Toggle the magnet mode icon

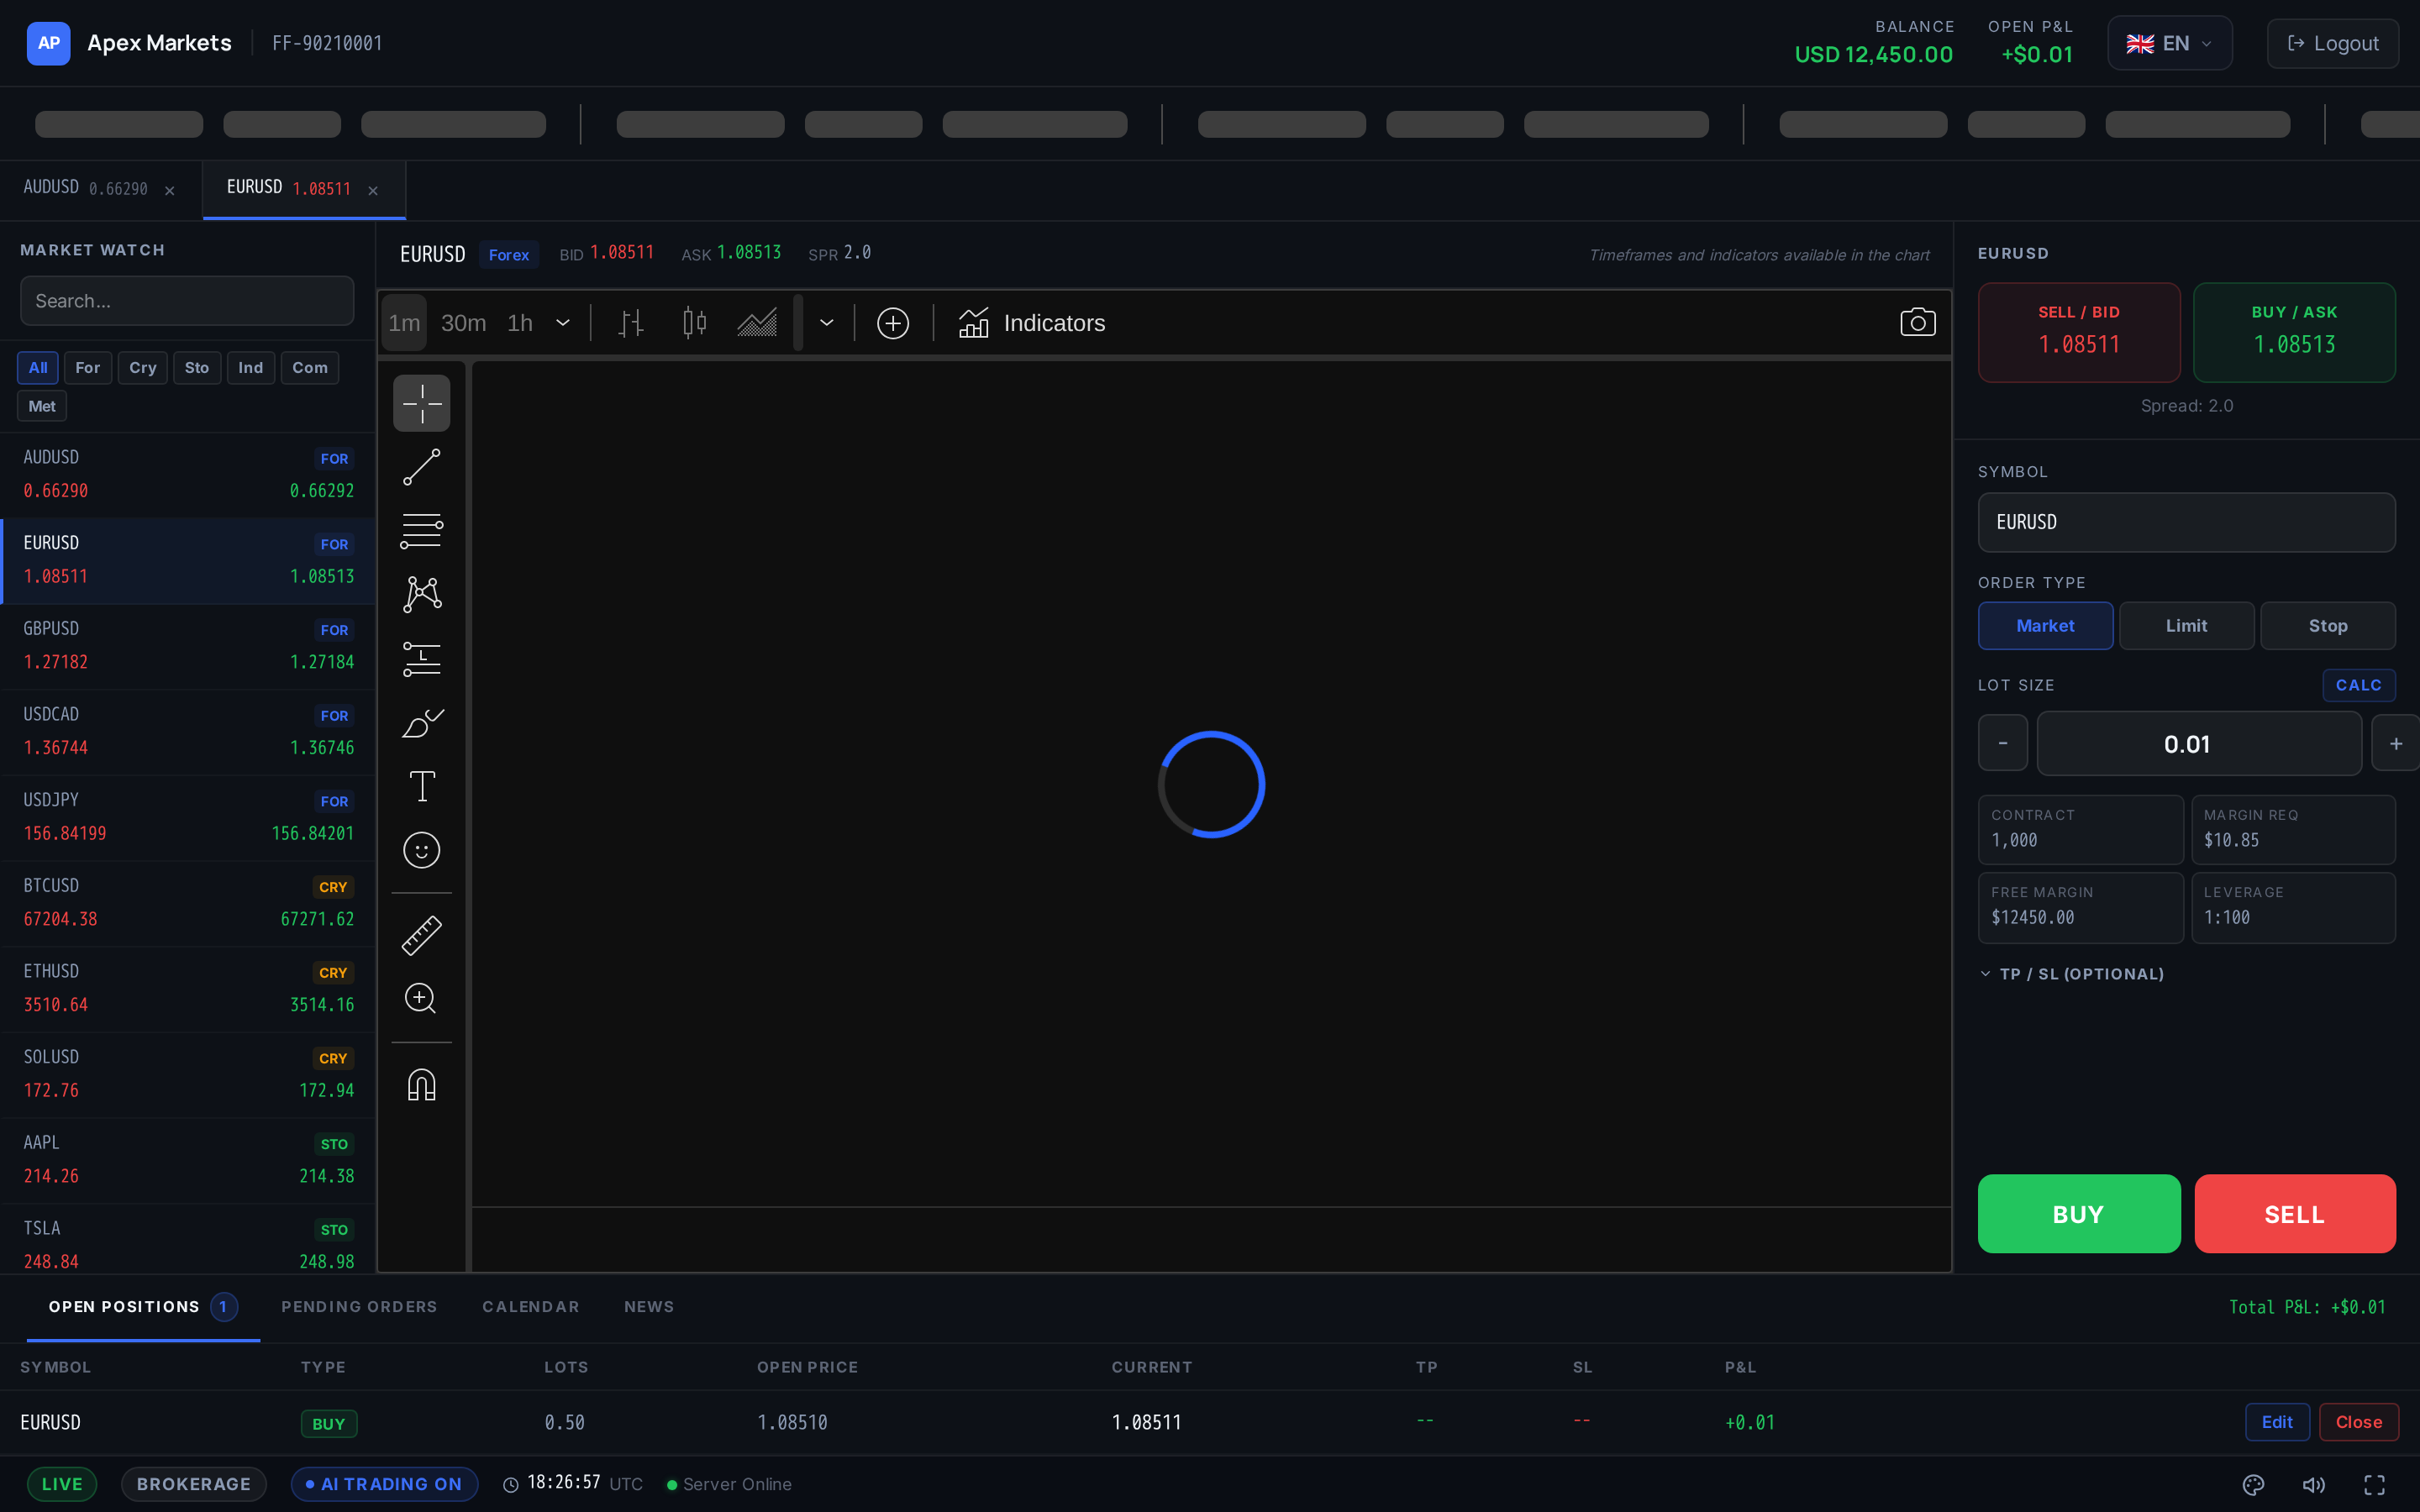pyautogui.click(x=421, y=1084)
